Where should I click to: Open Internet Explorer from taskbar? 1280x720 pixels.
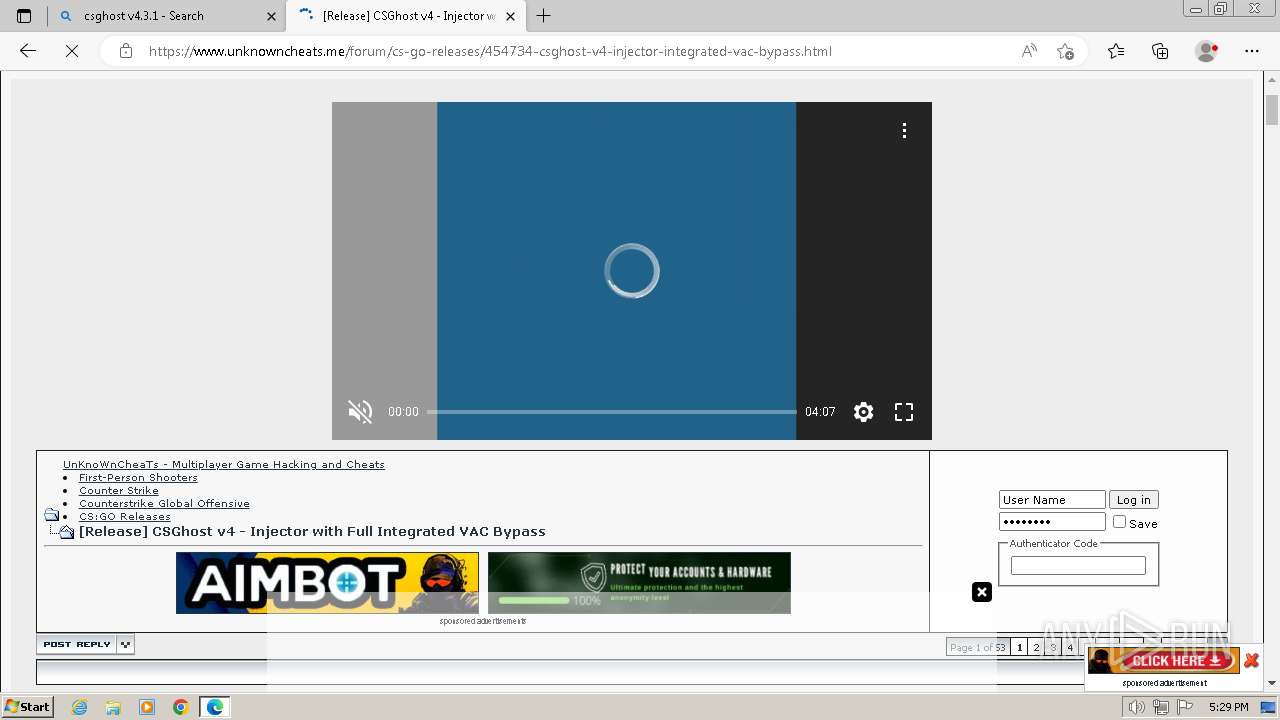(80, 707)
